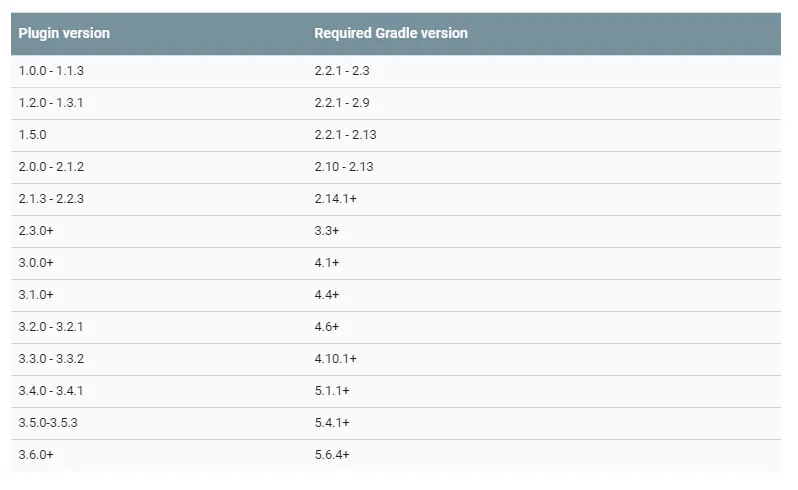The image size is (798, 490).
Task: Select the plugin version 1.2.0 - 1.3.1 cell
Action: pos(58,103)
